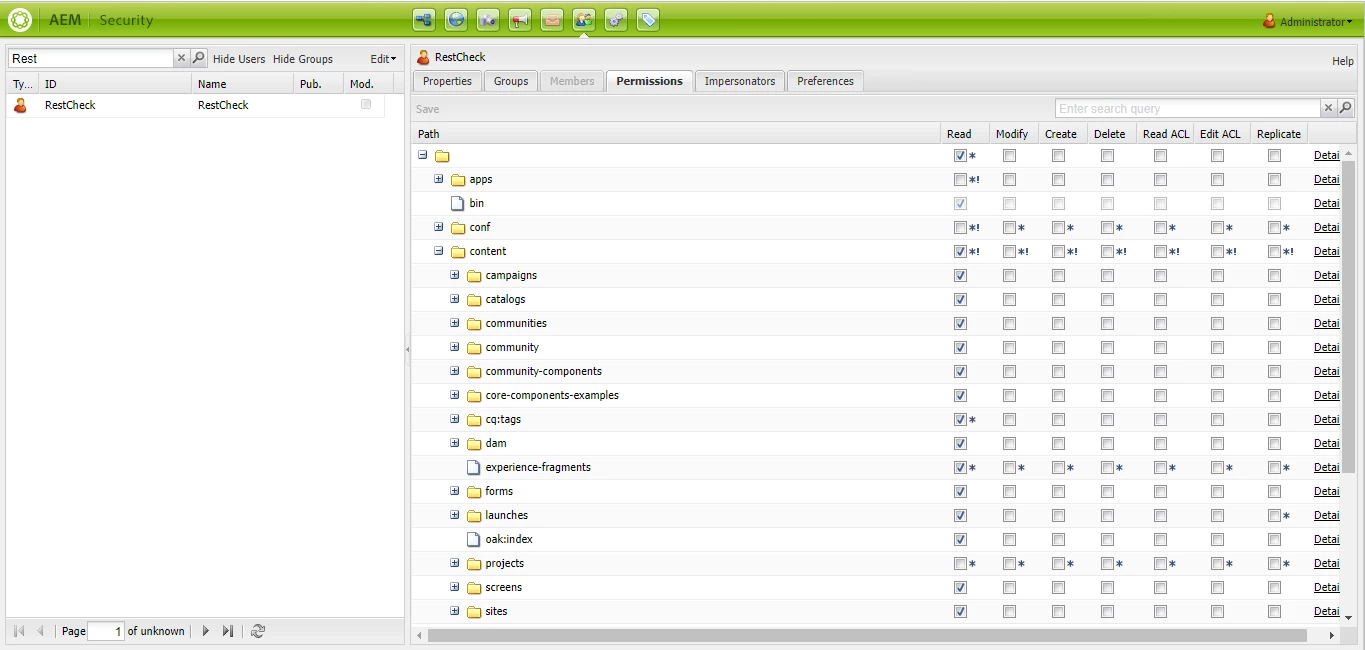Click the bin file icon
Screen dimensions: 1365x650
(458, 203)
